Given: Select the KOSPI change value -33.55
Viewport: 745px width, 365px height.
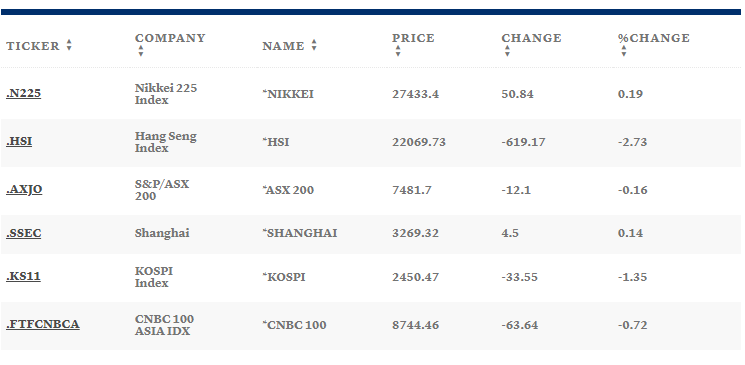Looking at the screenshot, I should (519, 277).
